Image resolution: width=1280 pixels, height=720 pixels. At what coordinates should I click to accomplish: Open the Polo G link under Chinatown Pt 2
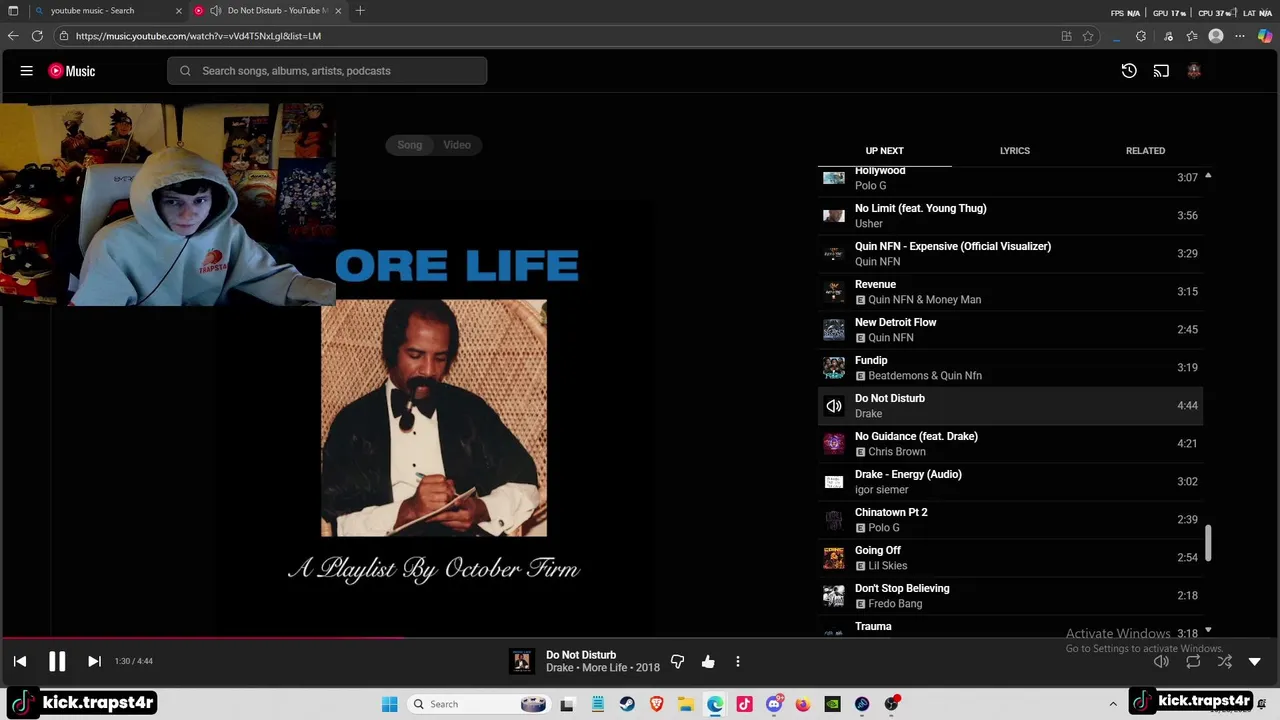pos(884,528)
